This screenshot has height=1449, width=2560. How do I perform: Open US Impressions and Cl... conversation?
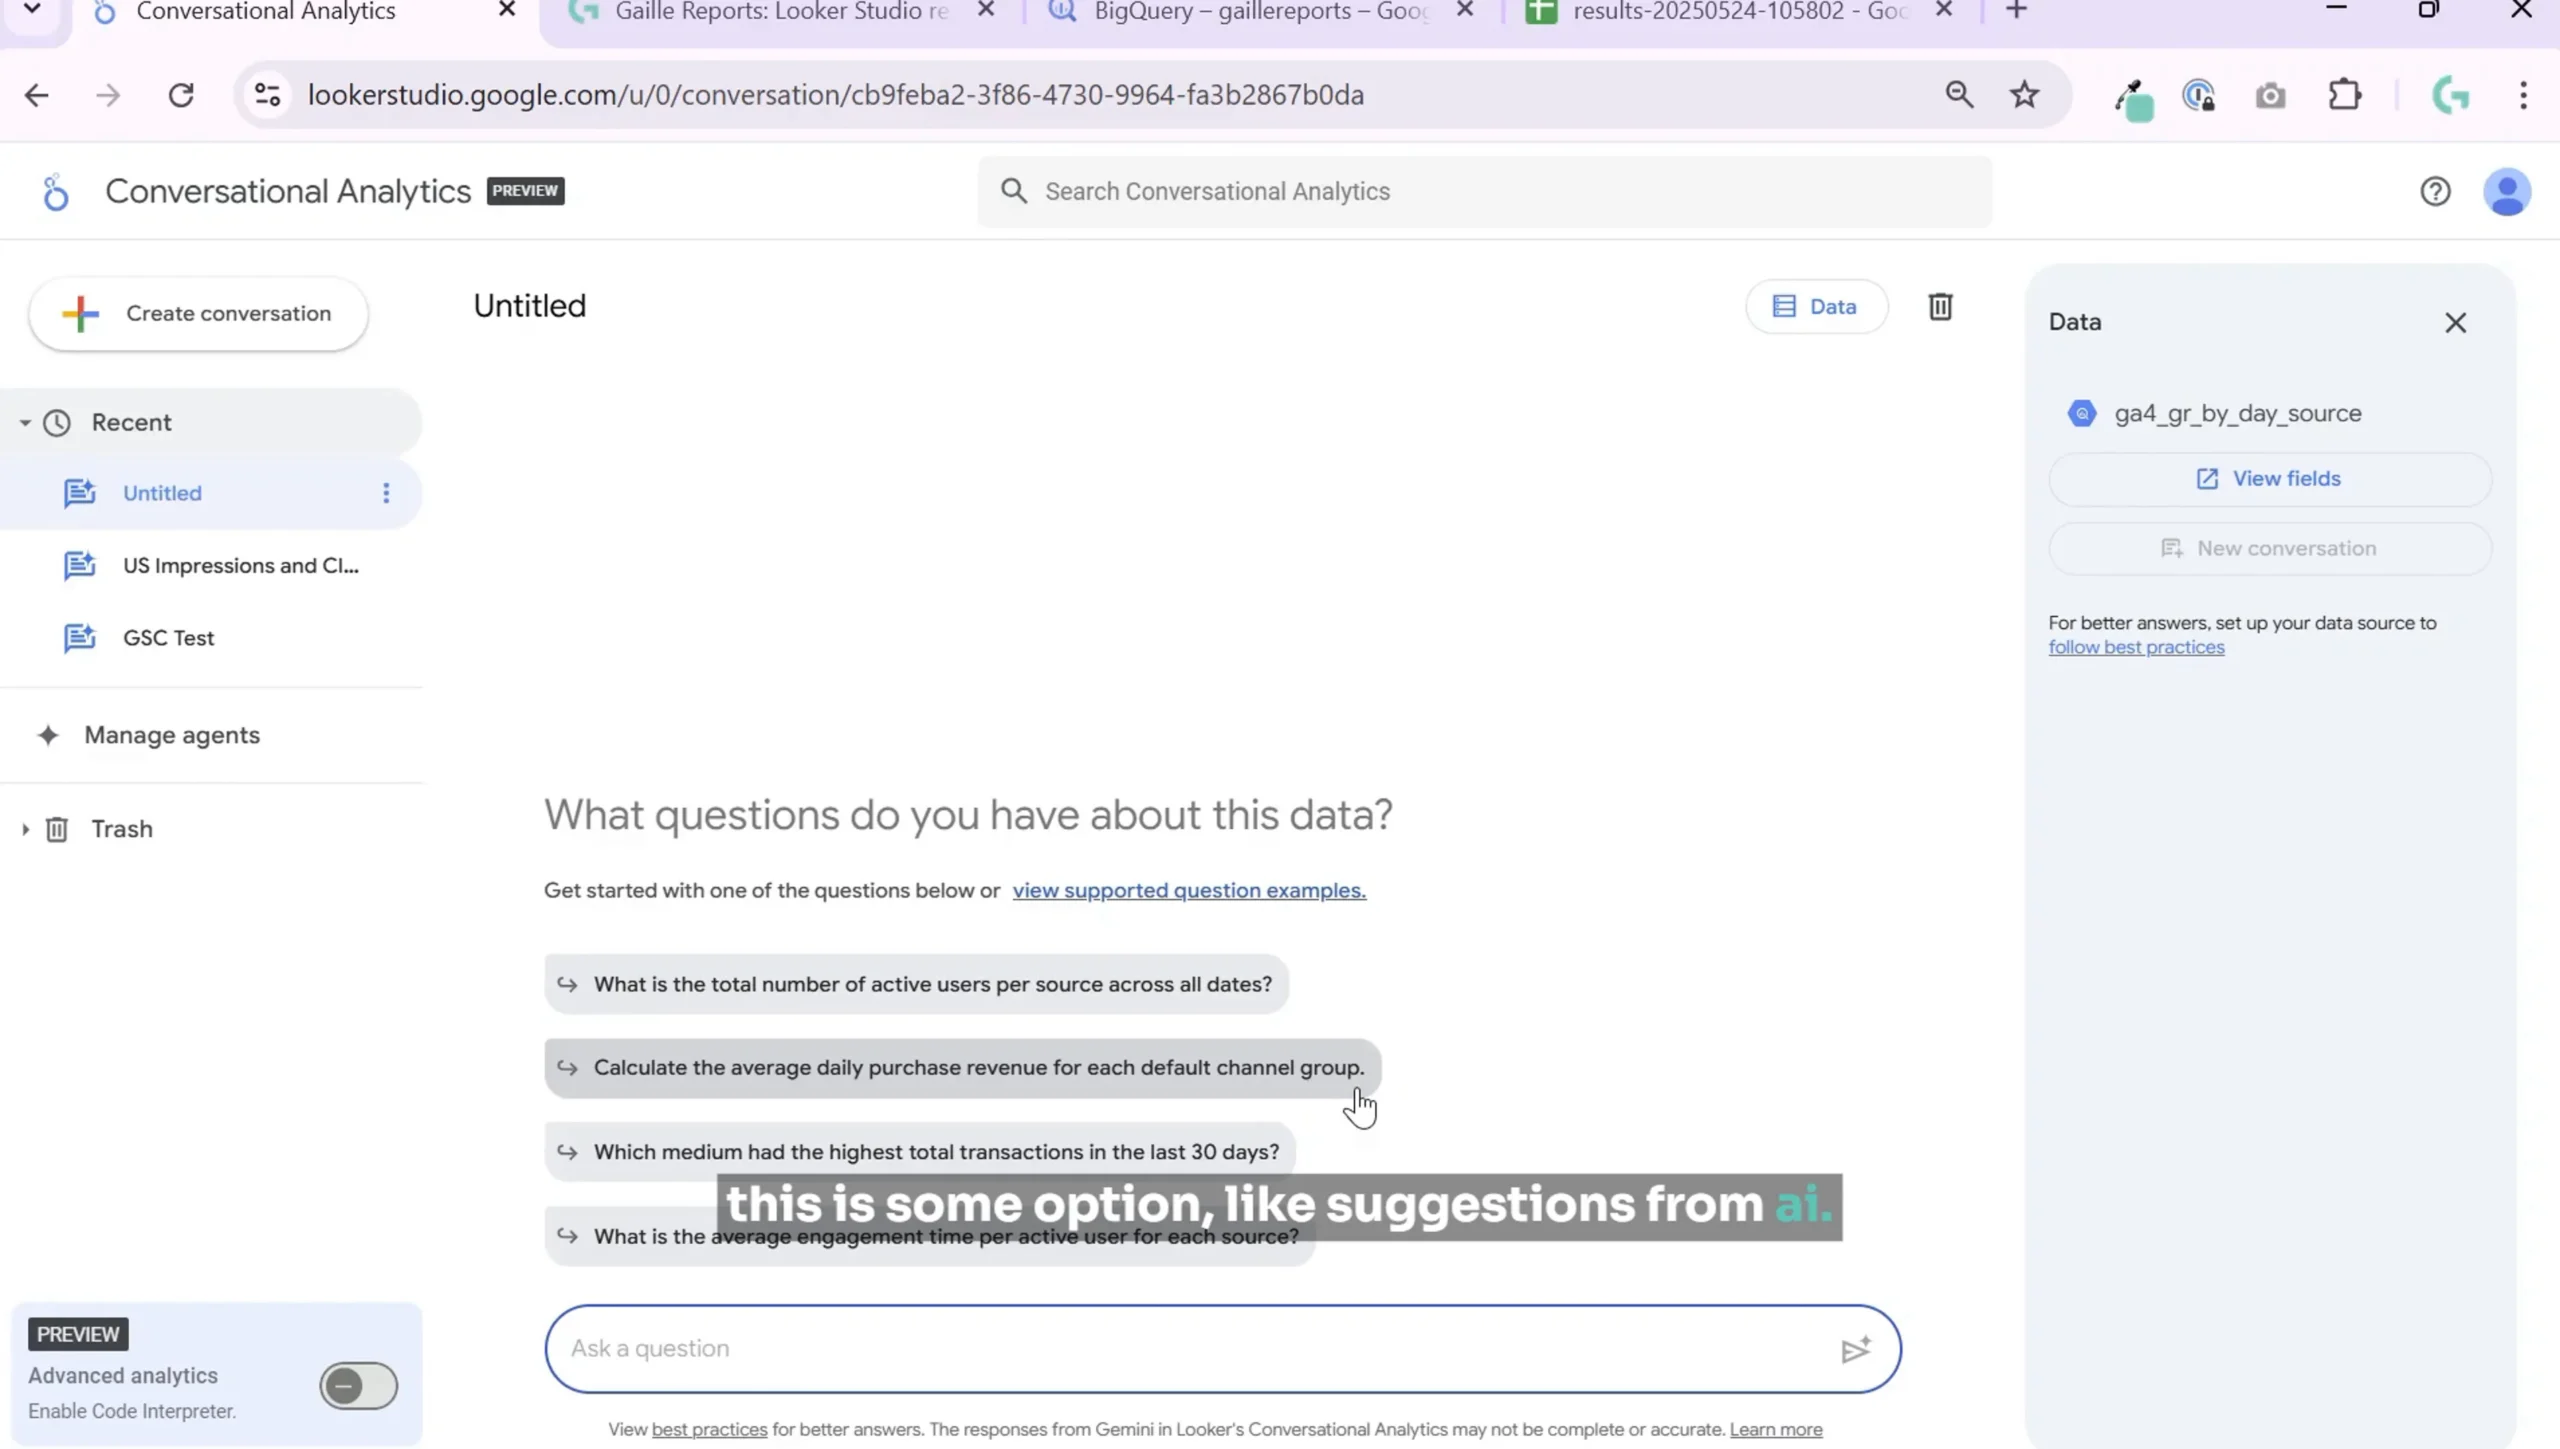(240, 566)
